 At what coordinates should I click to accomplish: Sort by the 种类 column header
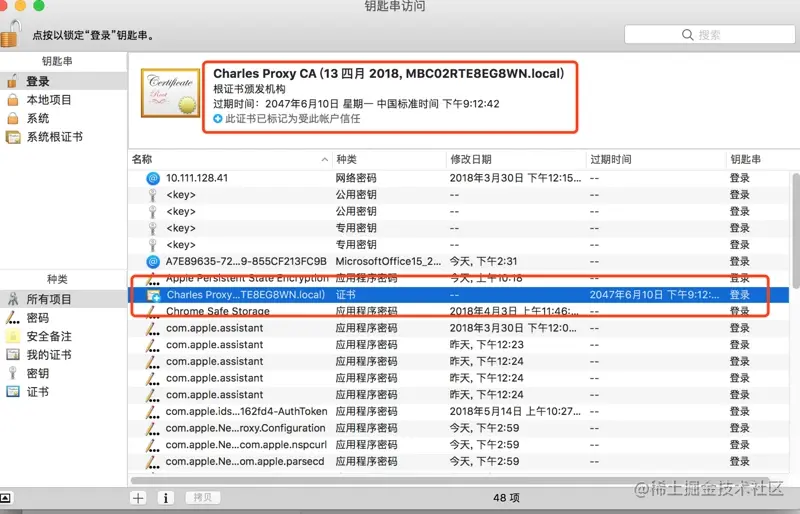[390, 159]
